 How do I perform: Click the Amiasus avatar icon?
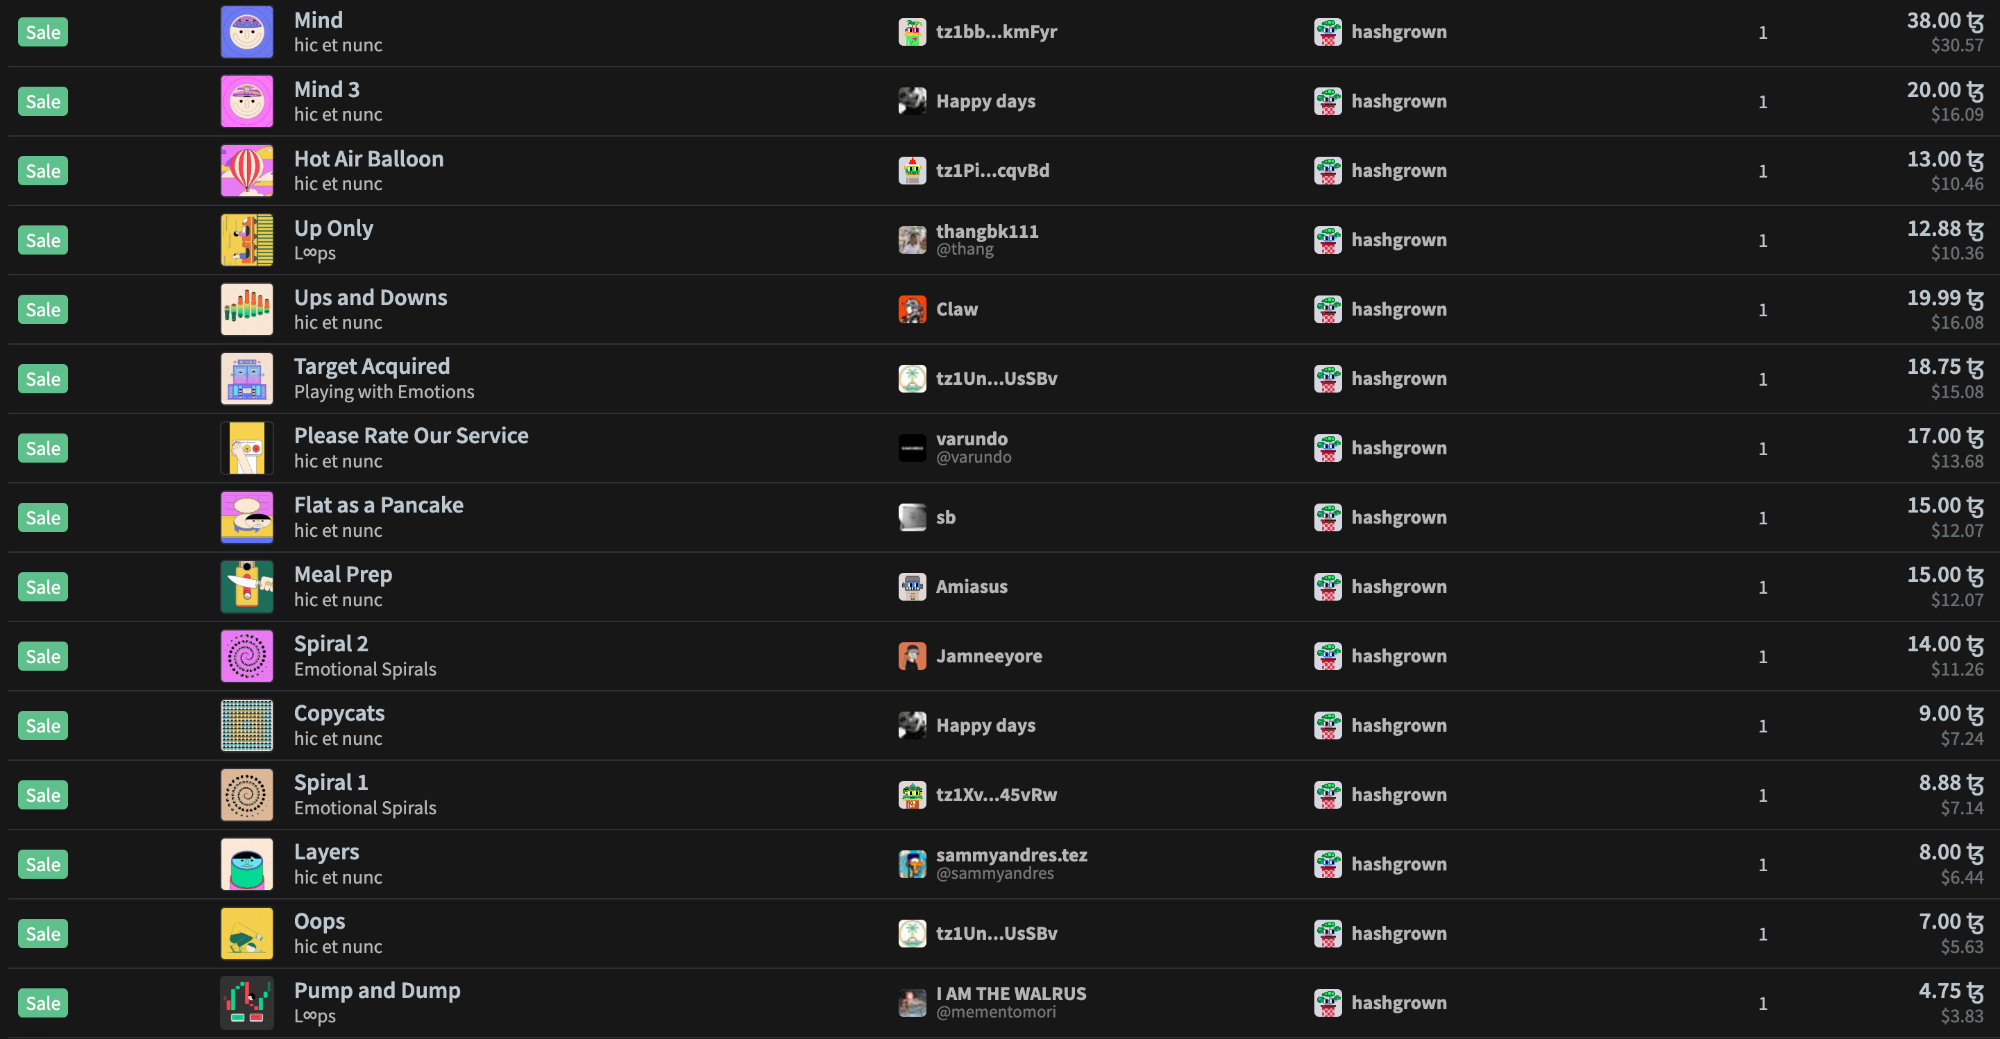coord(912,587)
